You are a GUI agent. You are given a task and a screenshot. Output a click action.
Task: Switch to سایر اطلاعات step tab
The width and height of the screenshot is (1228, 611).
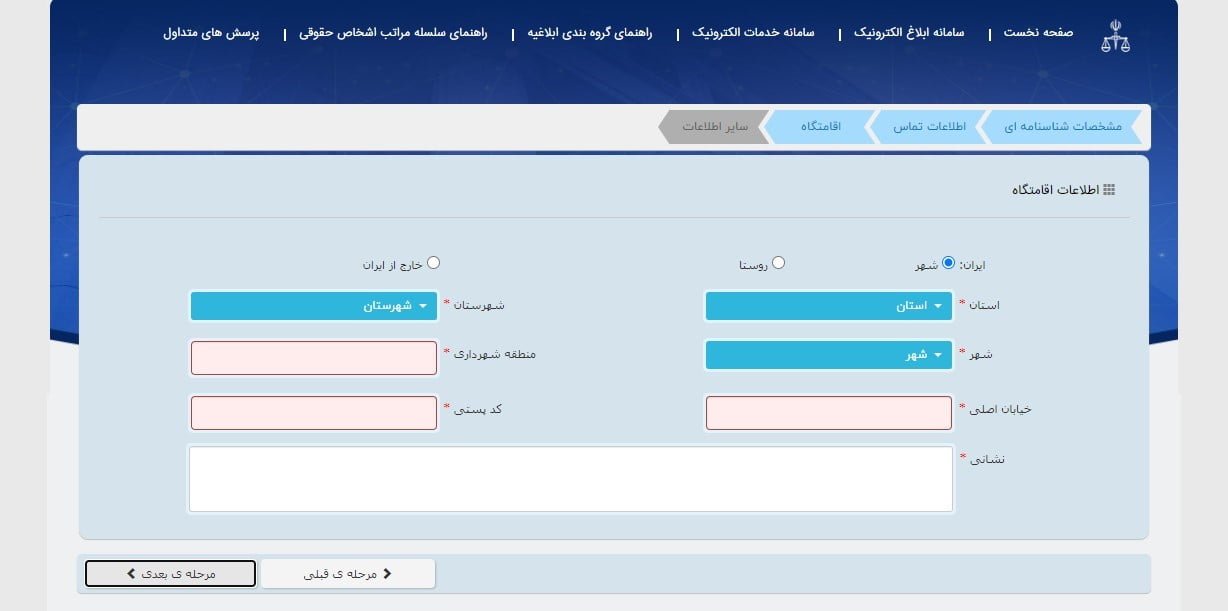tap(716, 127)
